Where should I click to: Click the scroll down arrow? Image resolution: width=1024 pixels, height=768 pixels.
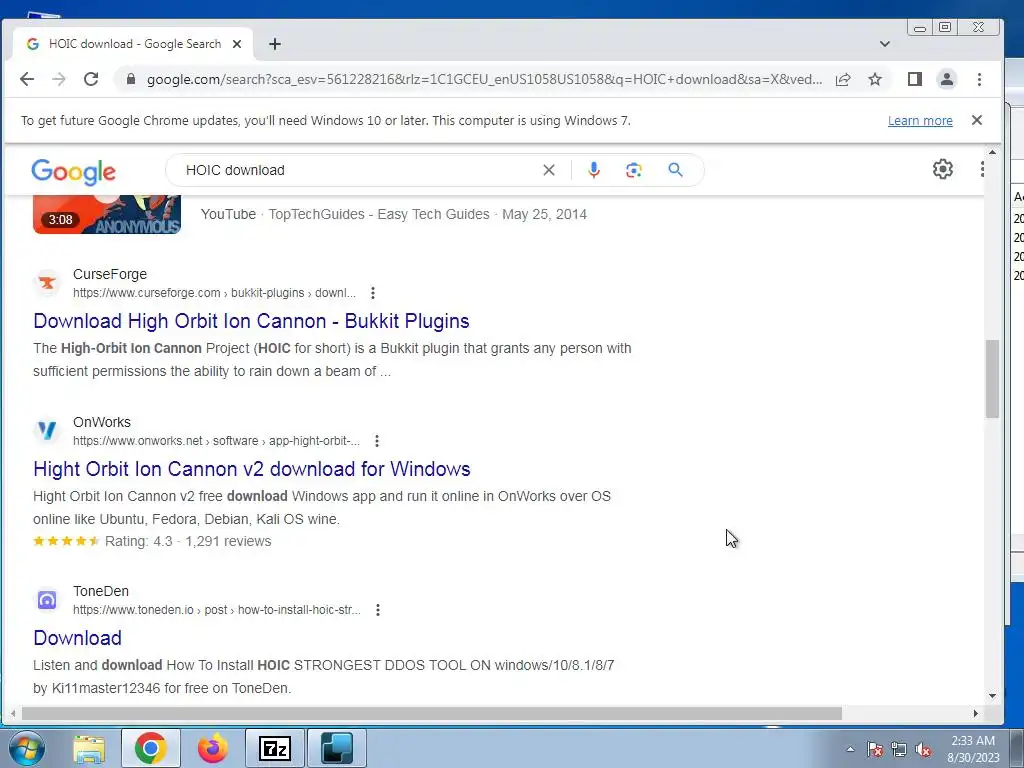click(x=993, y=696)
